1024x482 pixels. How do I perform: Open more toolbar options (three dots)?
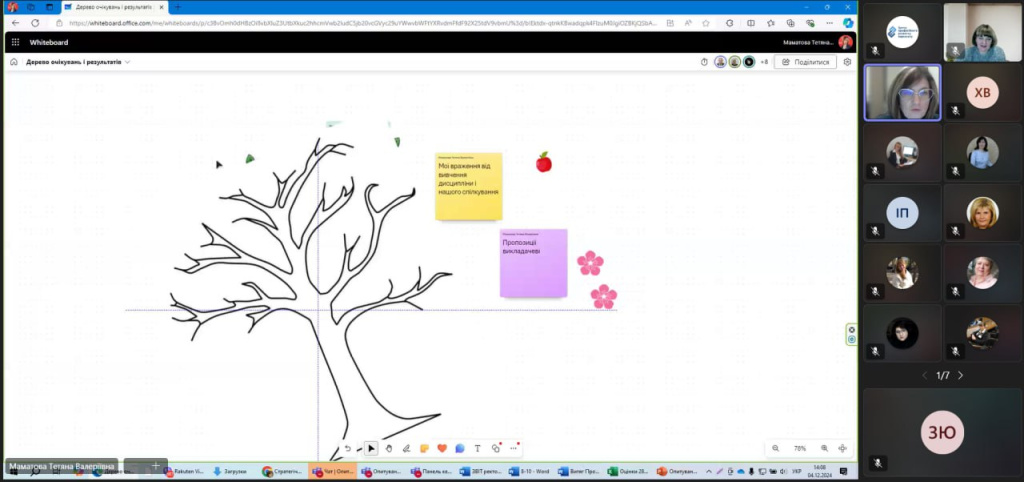513,448
